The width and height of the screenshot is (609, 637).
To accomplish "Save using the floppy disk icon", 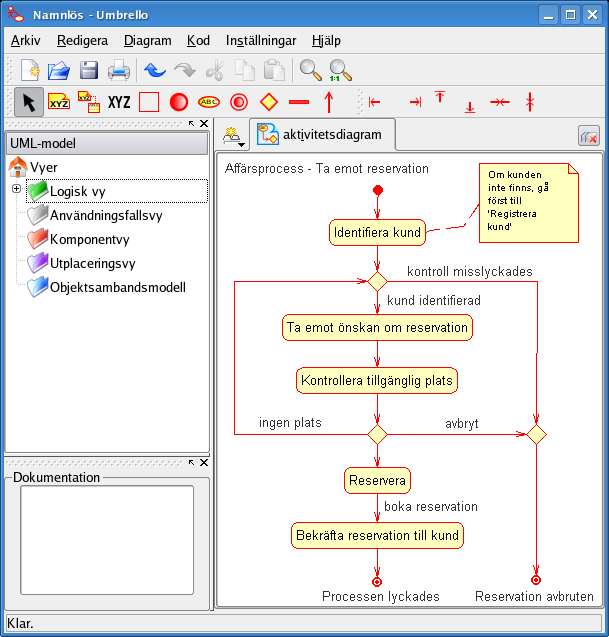I will (x=89, y=70).
